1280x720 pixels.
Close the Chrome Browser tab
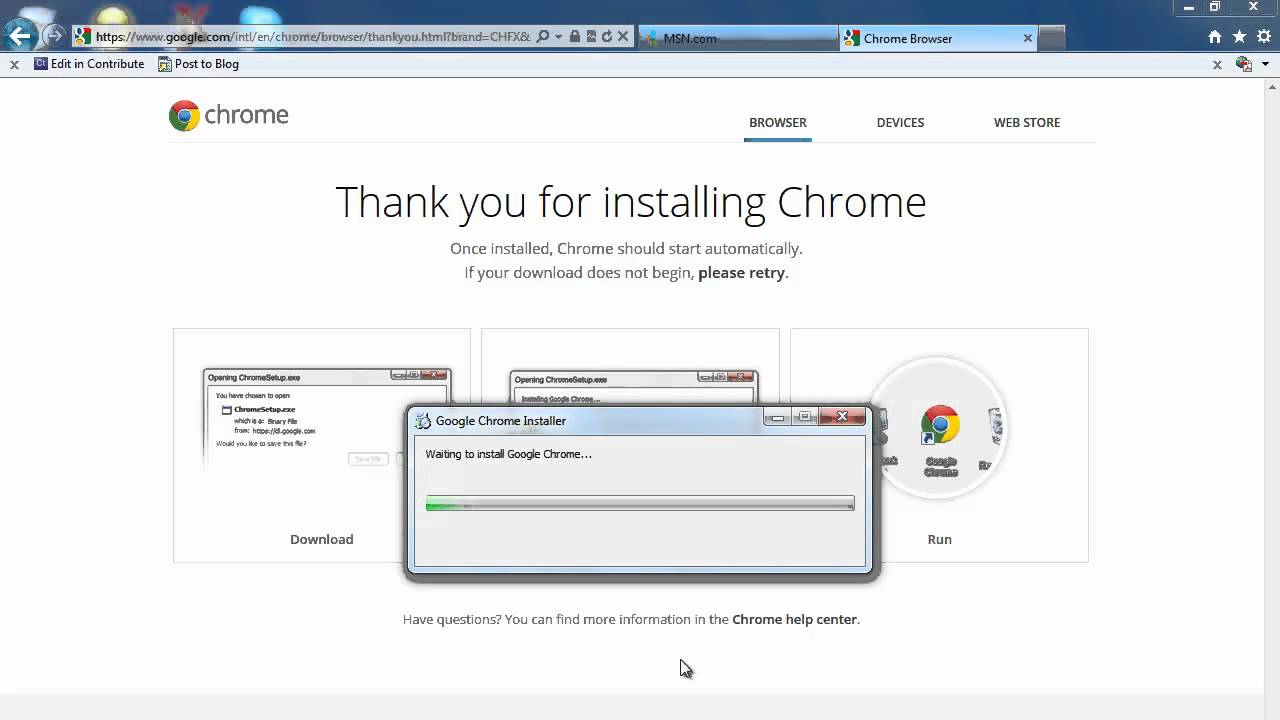click(1027, 38)
